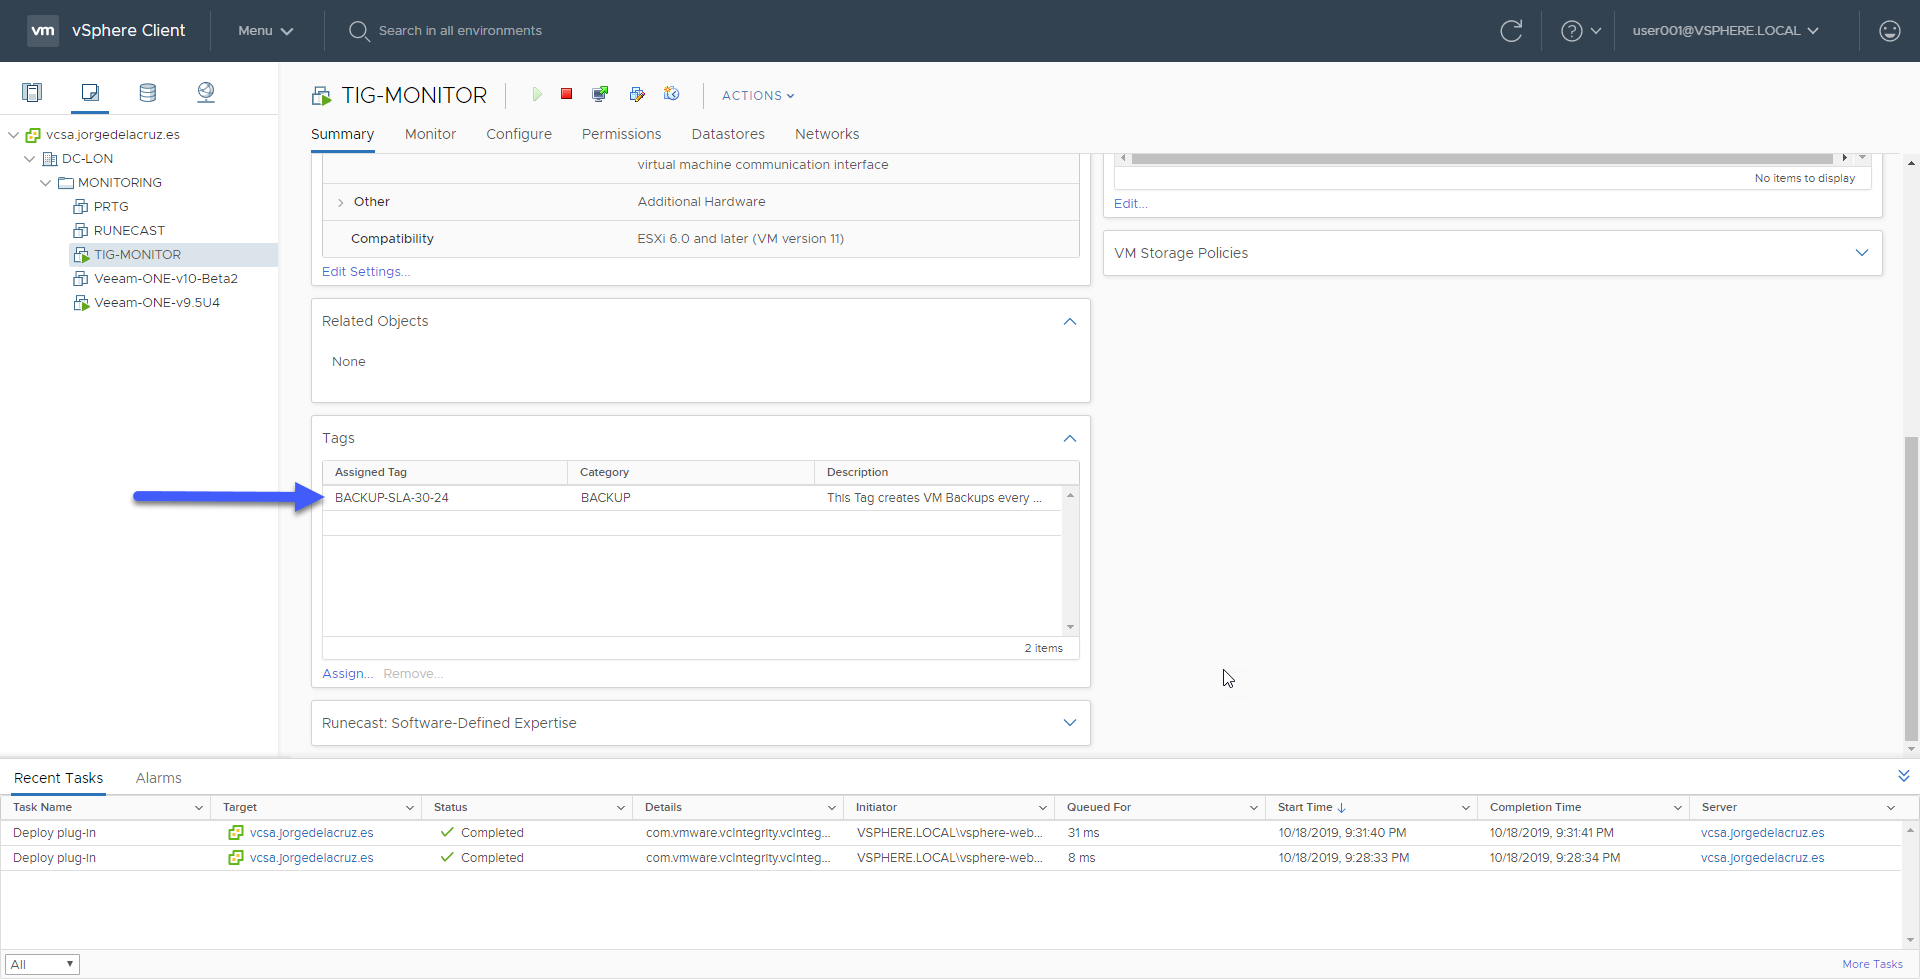Click the Assign tag link
Screen dimensions: 1920x979
[x=347, y=674]
